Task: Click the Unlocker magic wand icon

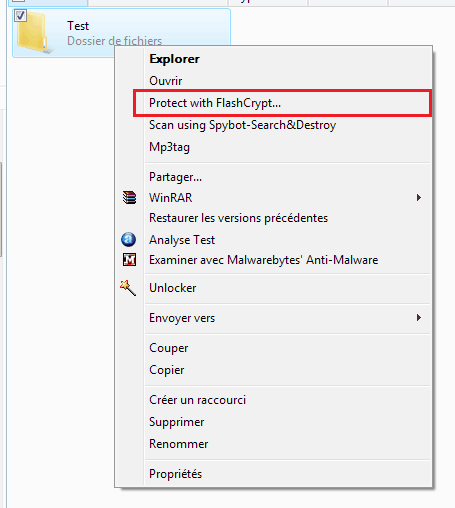Action: tap(128, 288)
